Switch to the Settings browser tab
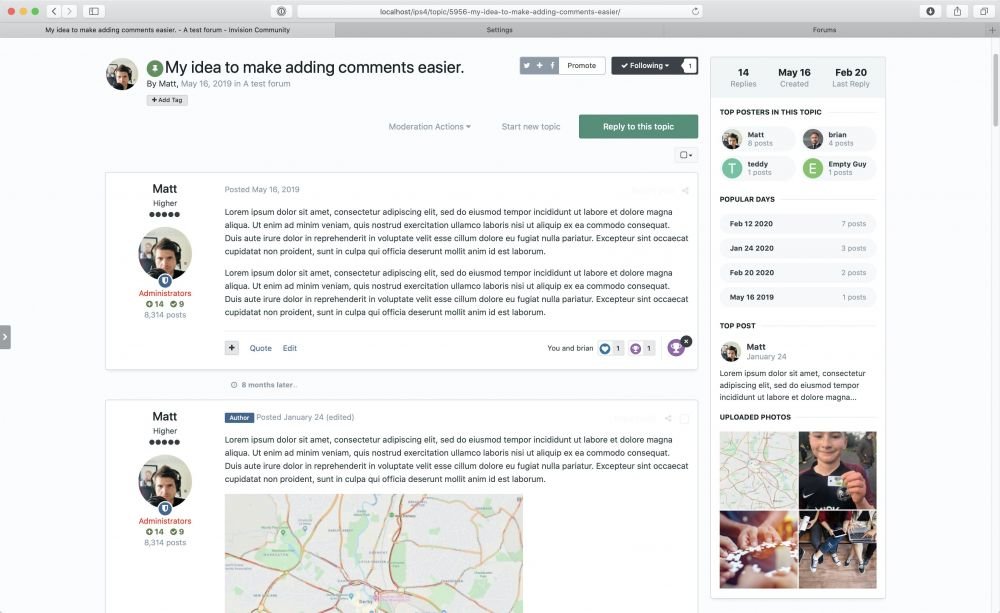The image size is (1000, 613). click(x=499, y=30)
